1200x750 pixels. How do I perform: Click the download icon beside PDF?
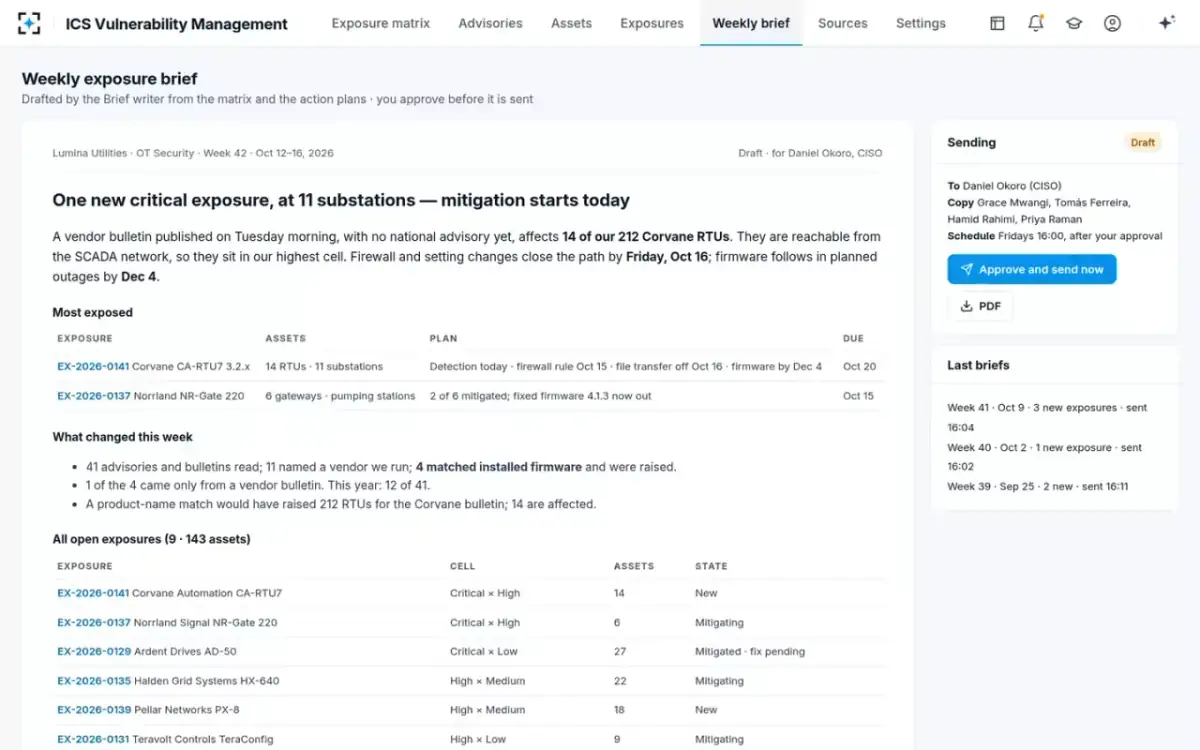[966, 306]
